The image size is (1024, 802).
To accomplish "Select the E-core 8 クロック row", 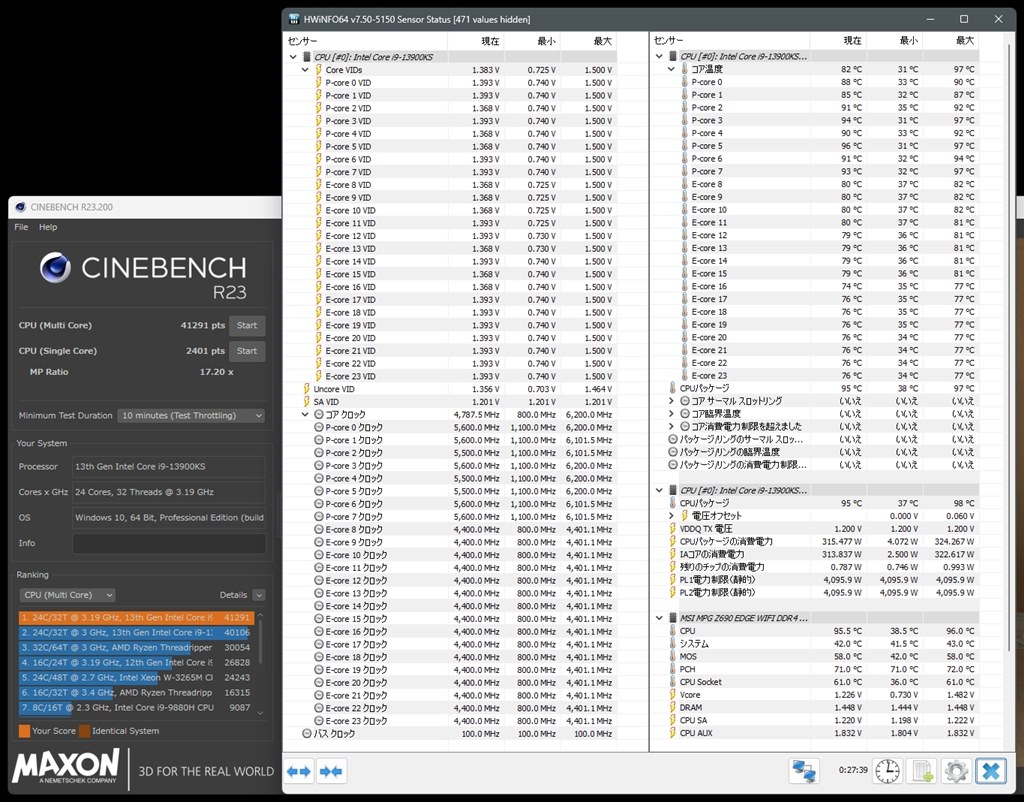I will 451,530.
